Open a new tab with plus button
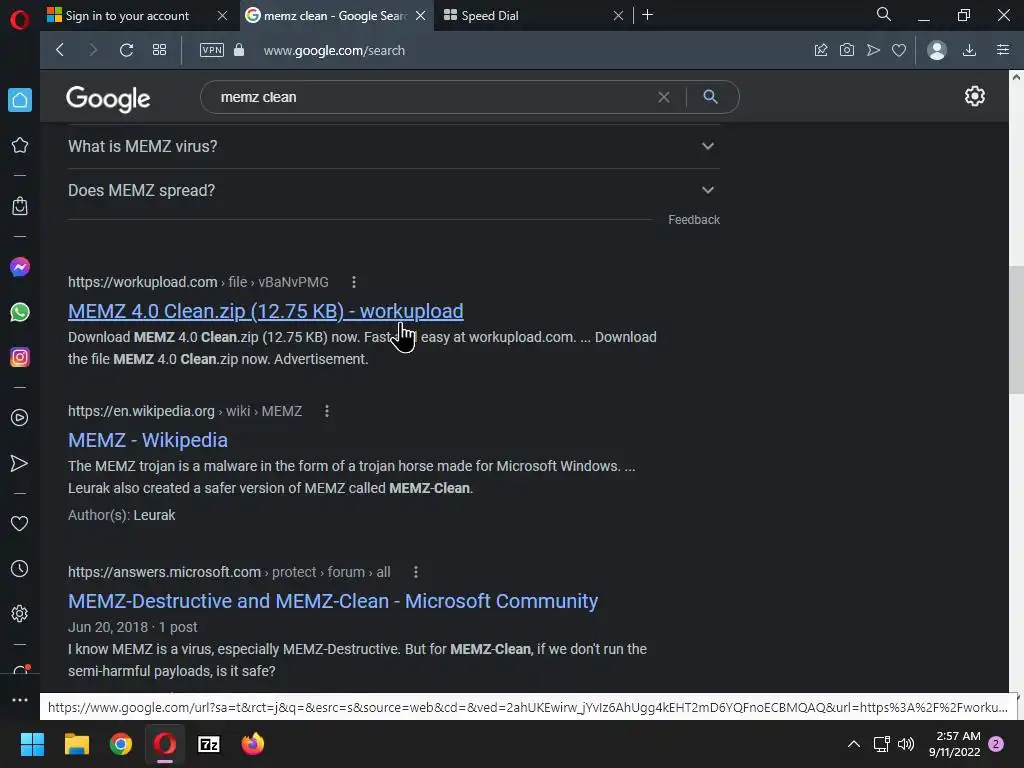The width and height of the screenshot is (1024, 768). coord(647,15)
